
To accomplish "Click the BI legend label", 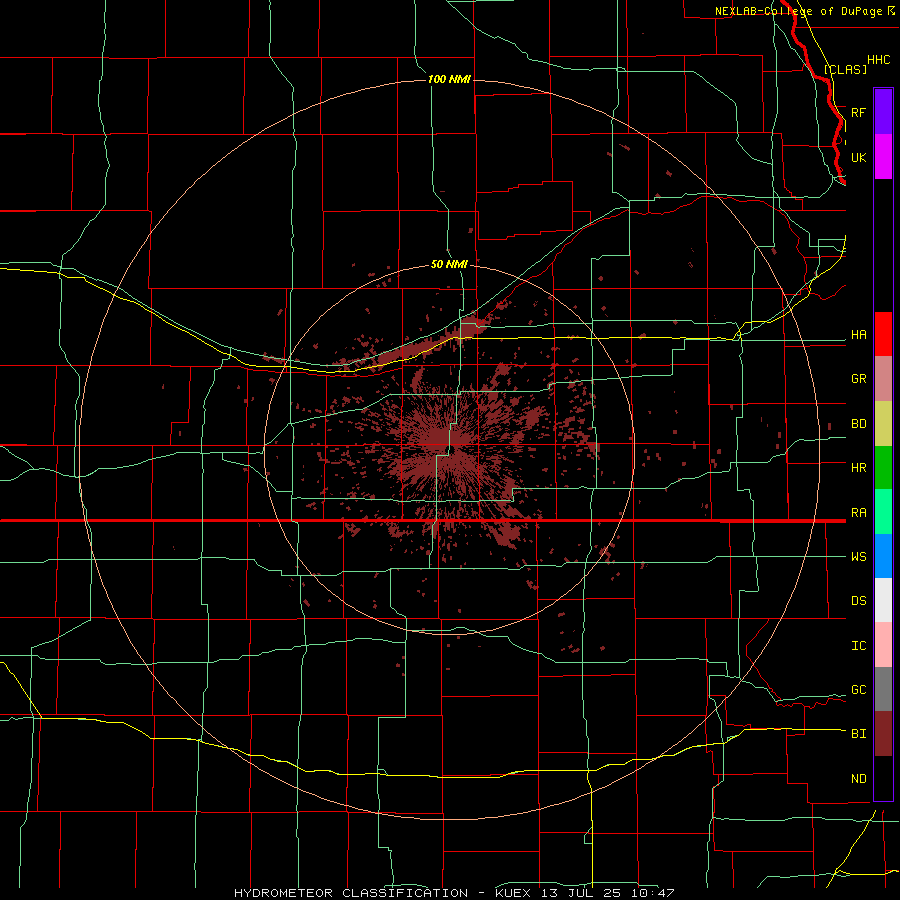I will pyautogui.click(x=858, y=734).
